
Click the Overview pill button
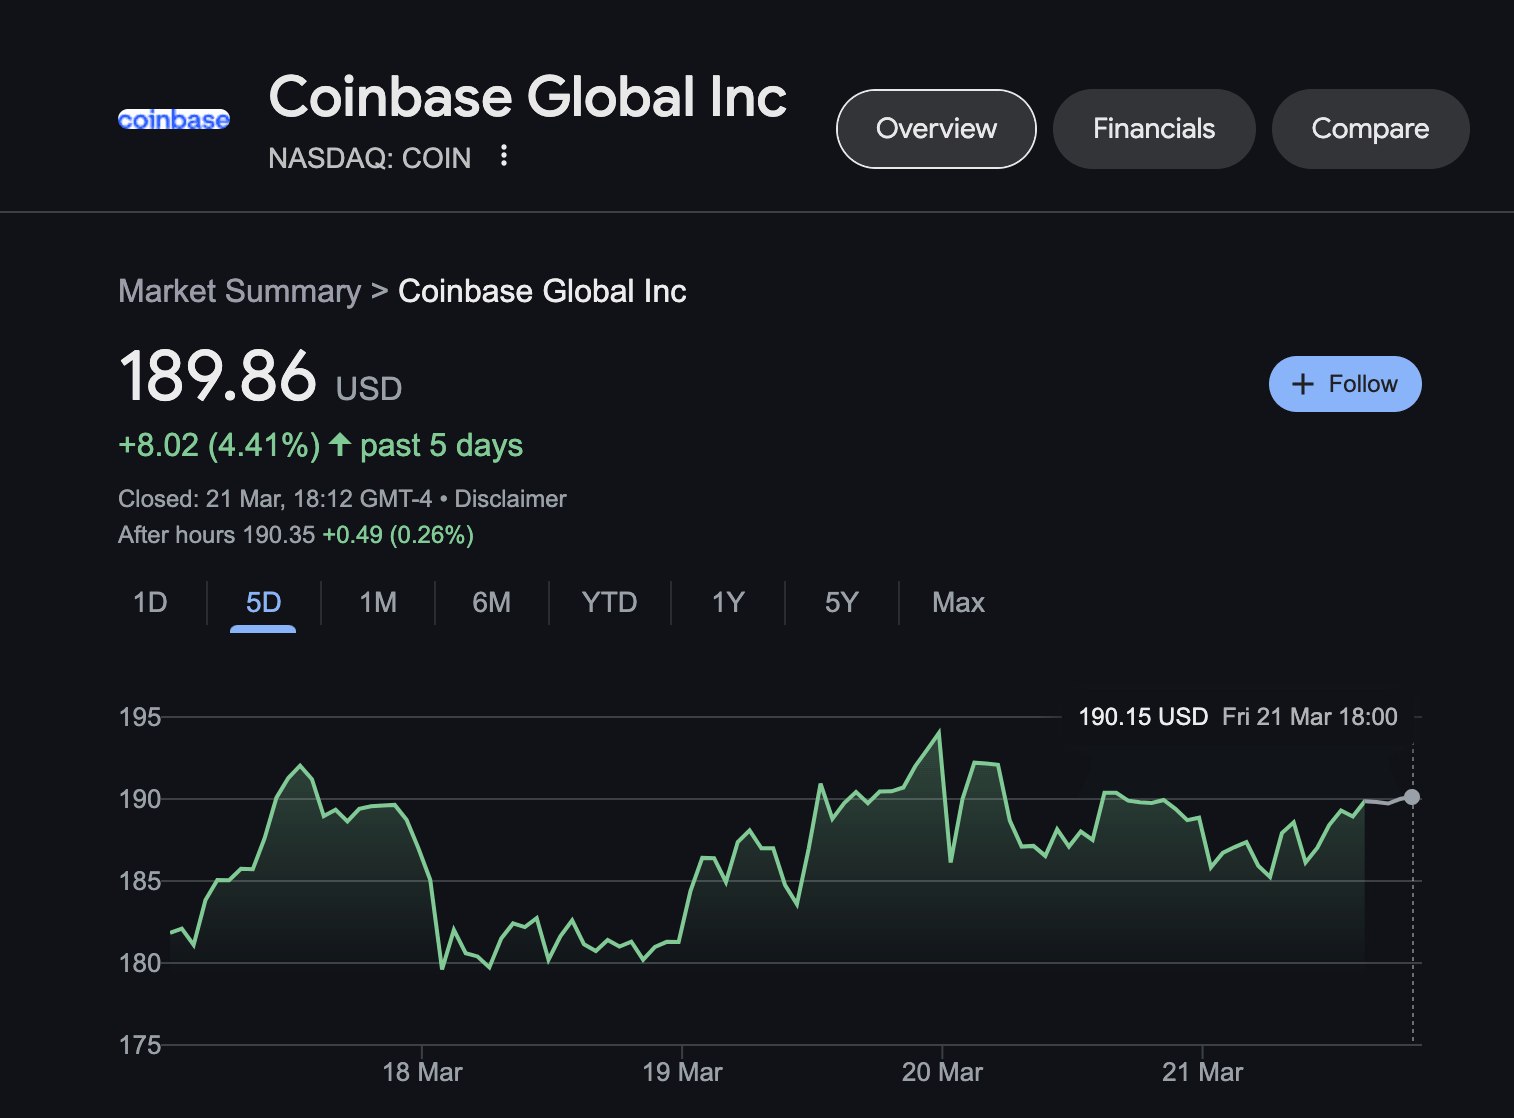click(x=935, y=128)
